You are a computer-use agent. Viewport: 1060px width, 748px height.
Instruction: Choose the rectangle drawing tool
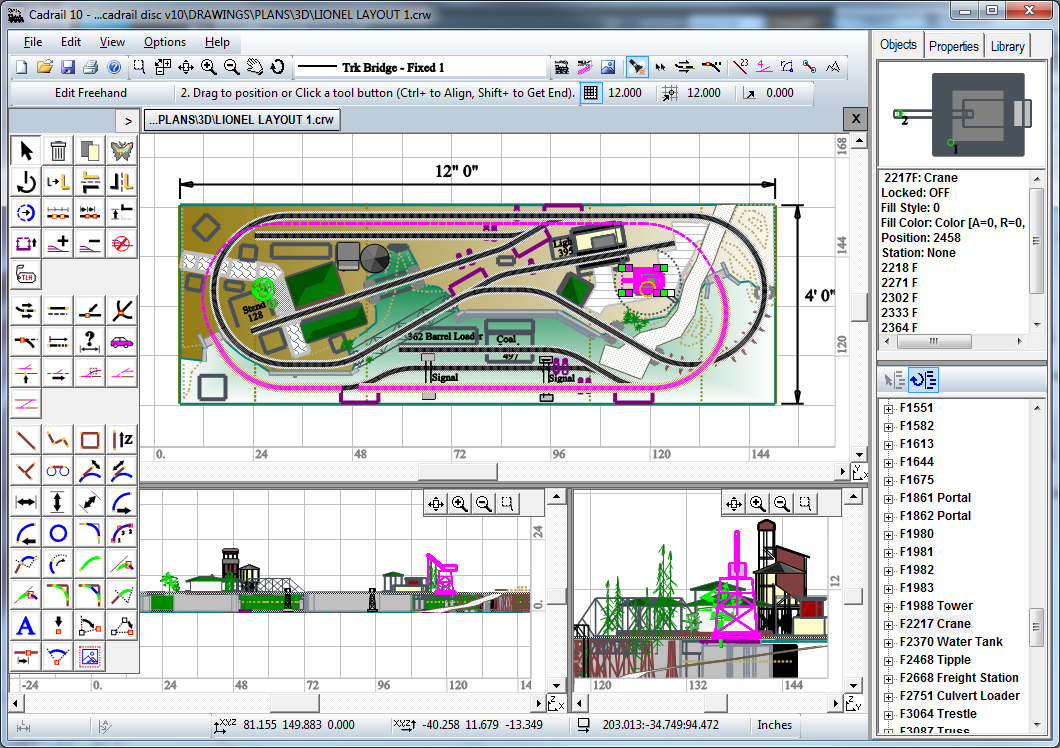click(90, 440)
